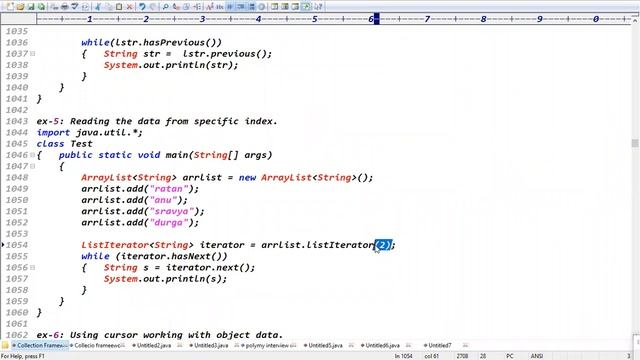The image size is (640, 360).
Task: Click "PC" line-ending indicator in status bar
Action: click(509, 356)
